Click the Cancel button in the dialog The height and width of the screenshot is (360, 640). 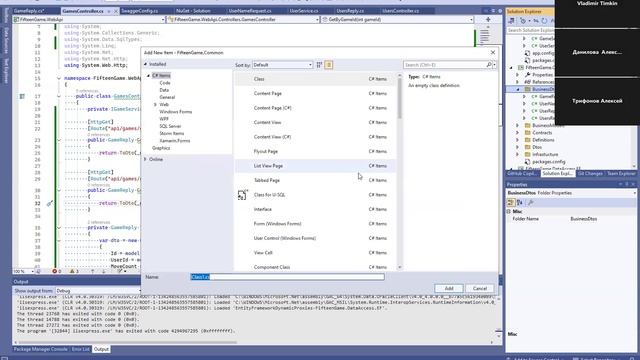click(x=480, y=289)
